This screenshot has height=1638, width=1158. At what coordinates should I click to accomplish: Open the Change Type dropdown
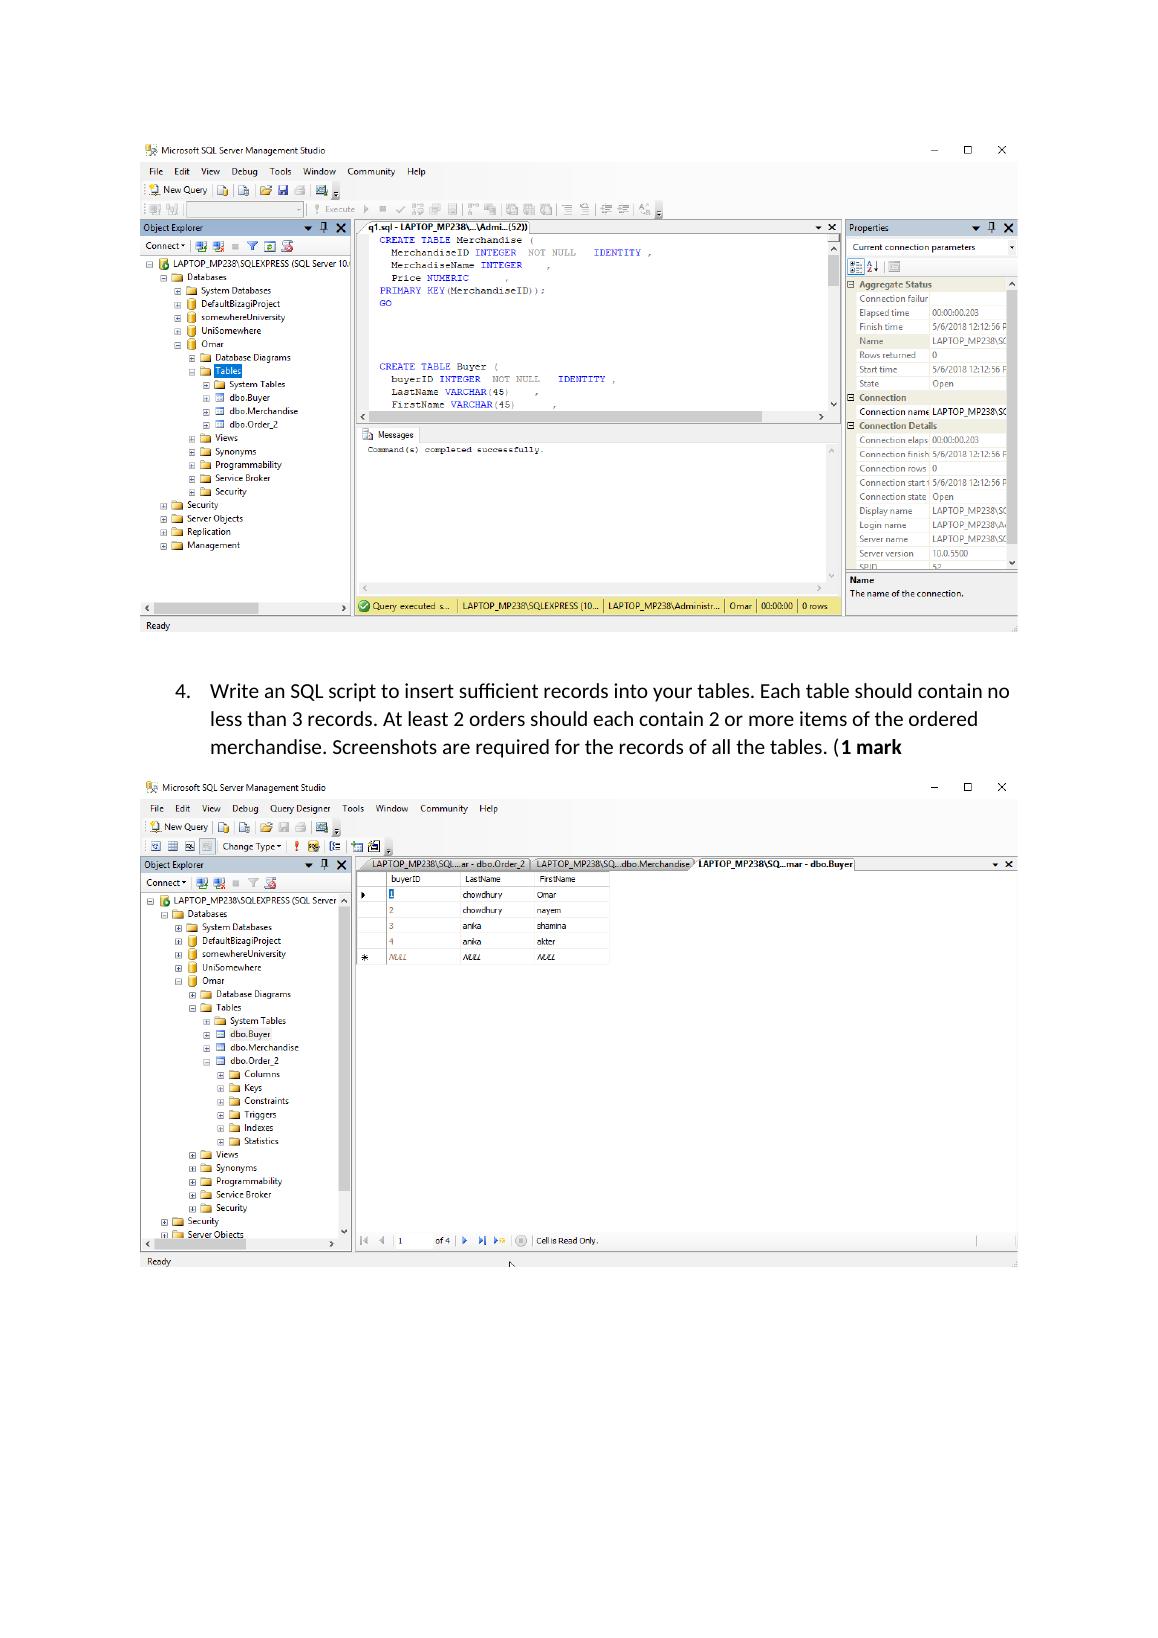(x=251, y=846)
